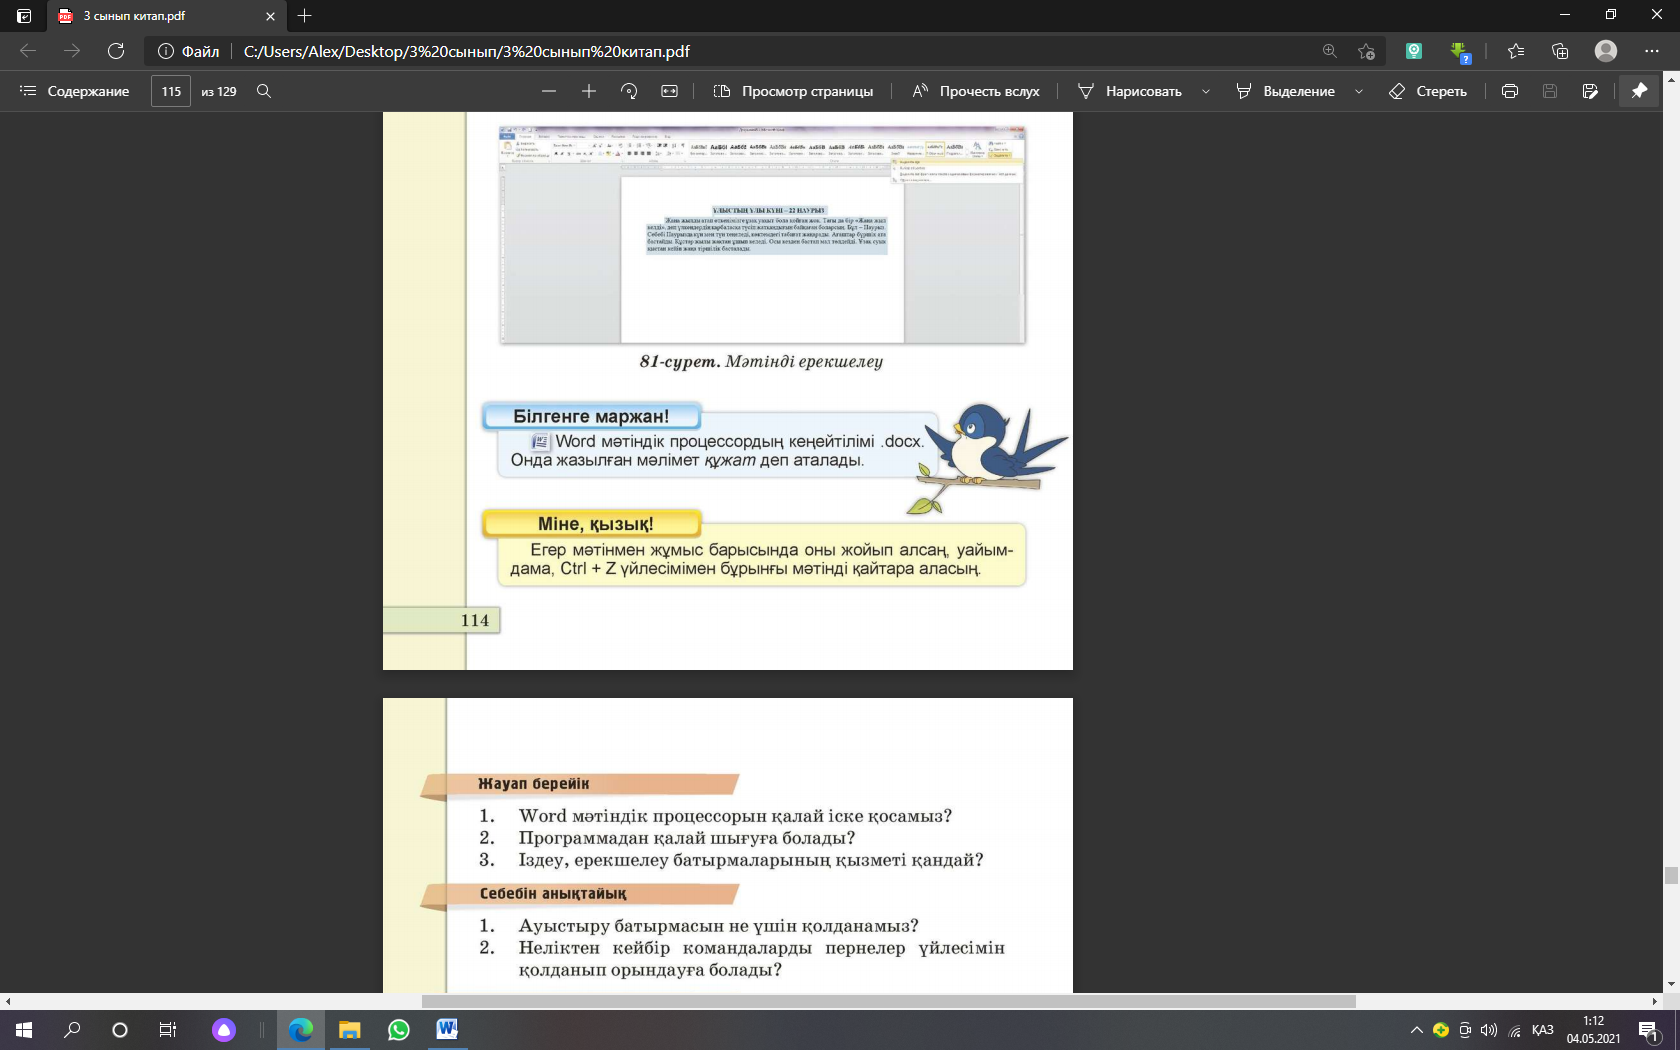Show hidden tray icons chevron

coord(1416,1030)
